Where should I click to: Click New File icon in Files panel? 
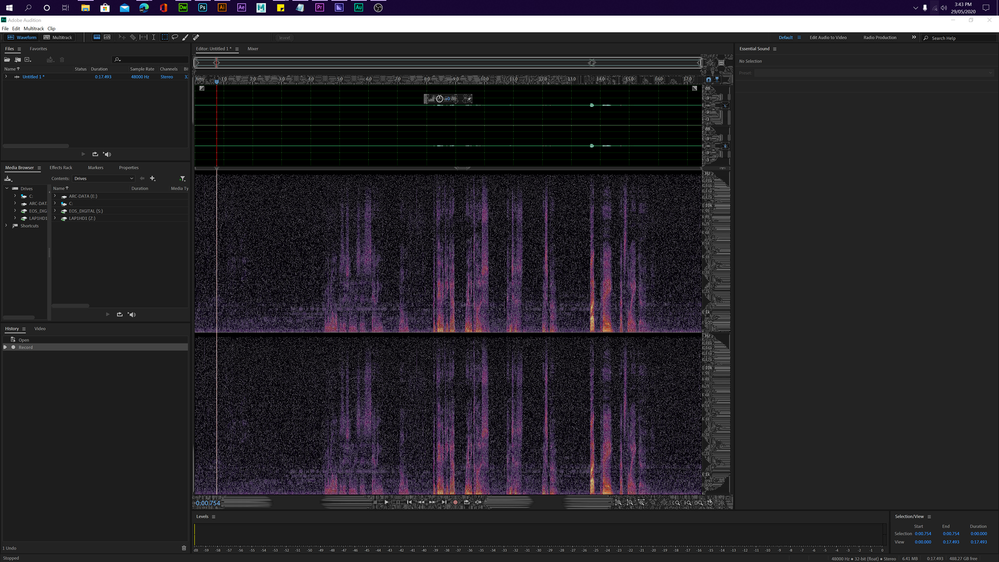coord(27,60)
